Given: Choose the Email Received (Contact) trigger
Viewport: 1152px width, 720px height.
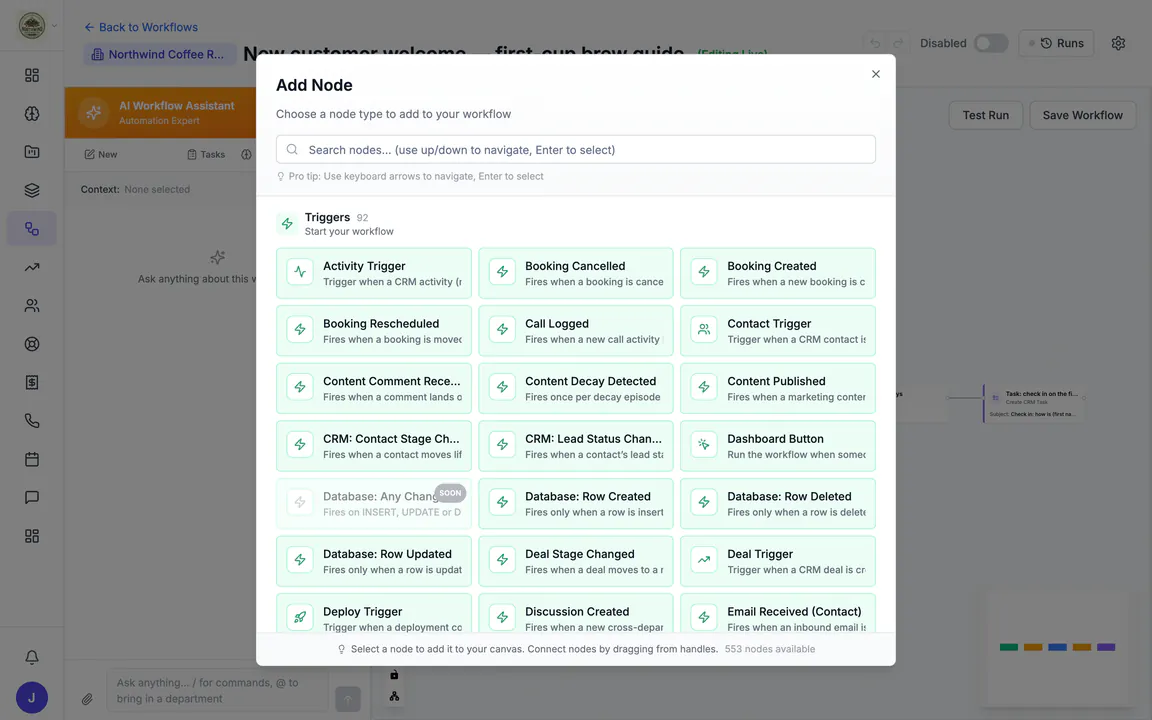Looking at the screenshot, I should tap(777, 613).
